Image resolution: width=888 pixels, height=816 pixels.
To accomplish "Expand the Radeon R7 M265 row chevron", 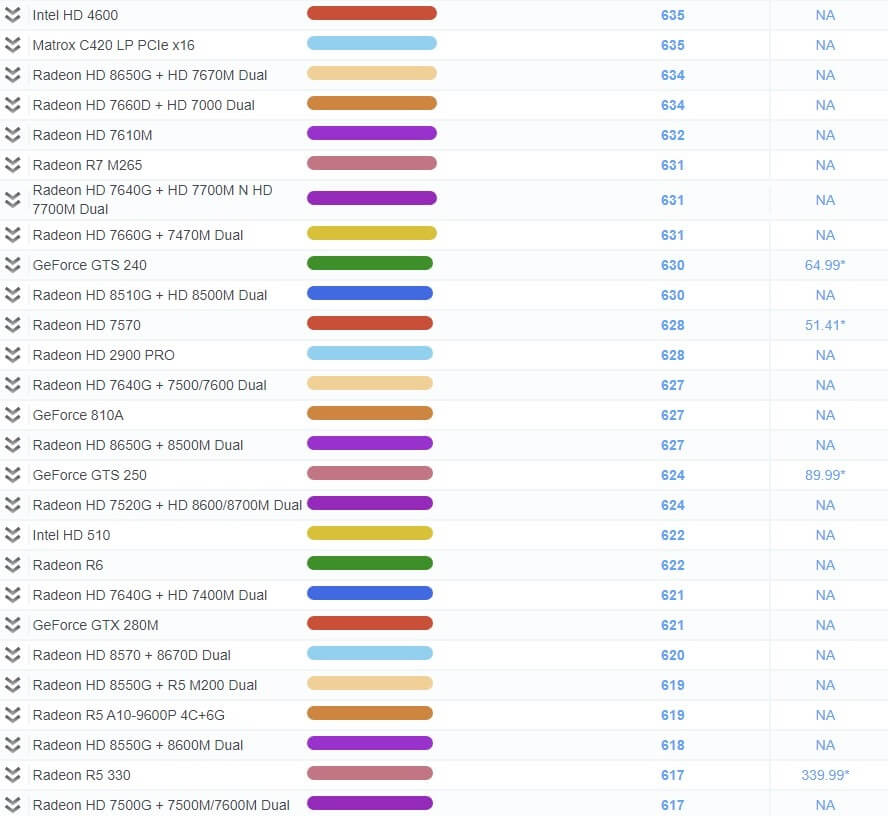I will 12,165.
